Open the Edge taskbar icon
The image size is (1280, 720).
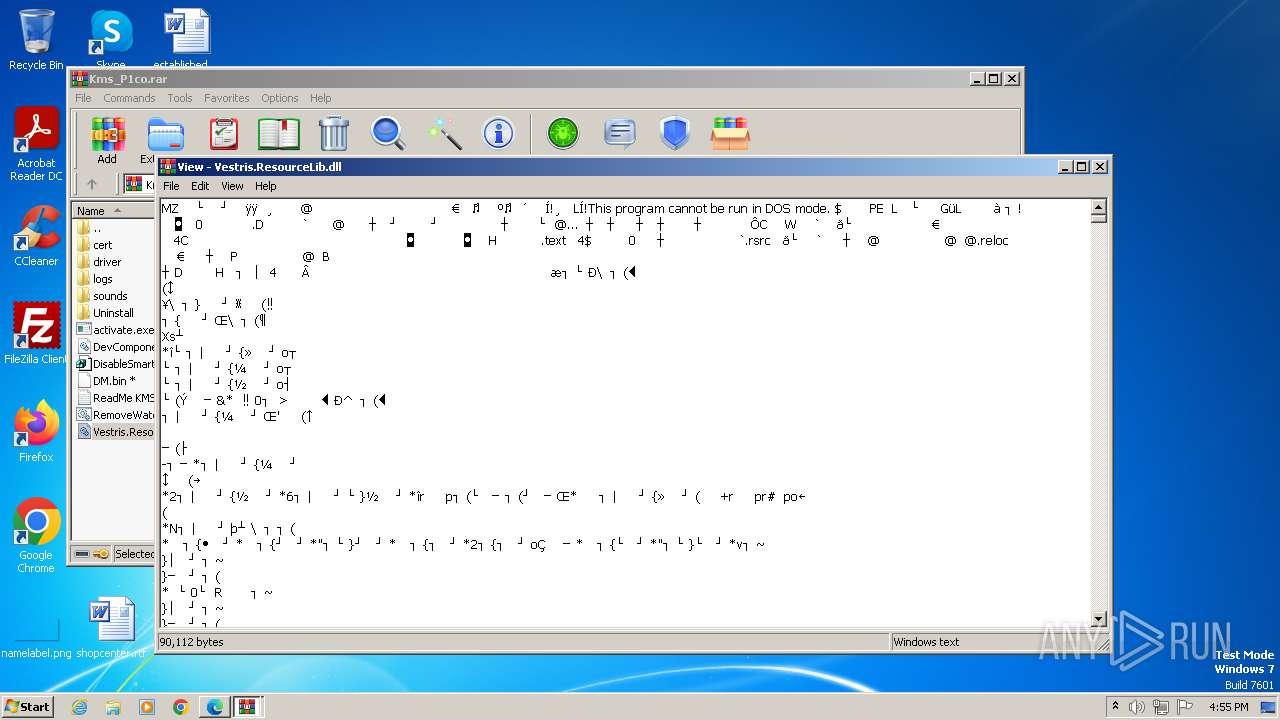pos(215,707)
